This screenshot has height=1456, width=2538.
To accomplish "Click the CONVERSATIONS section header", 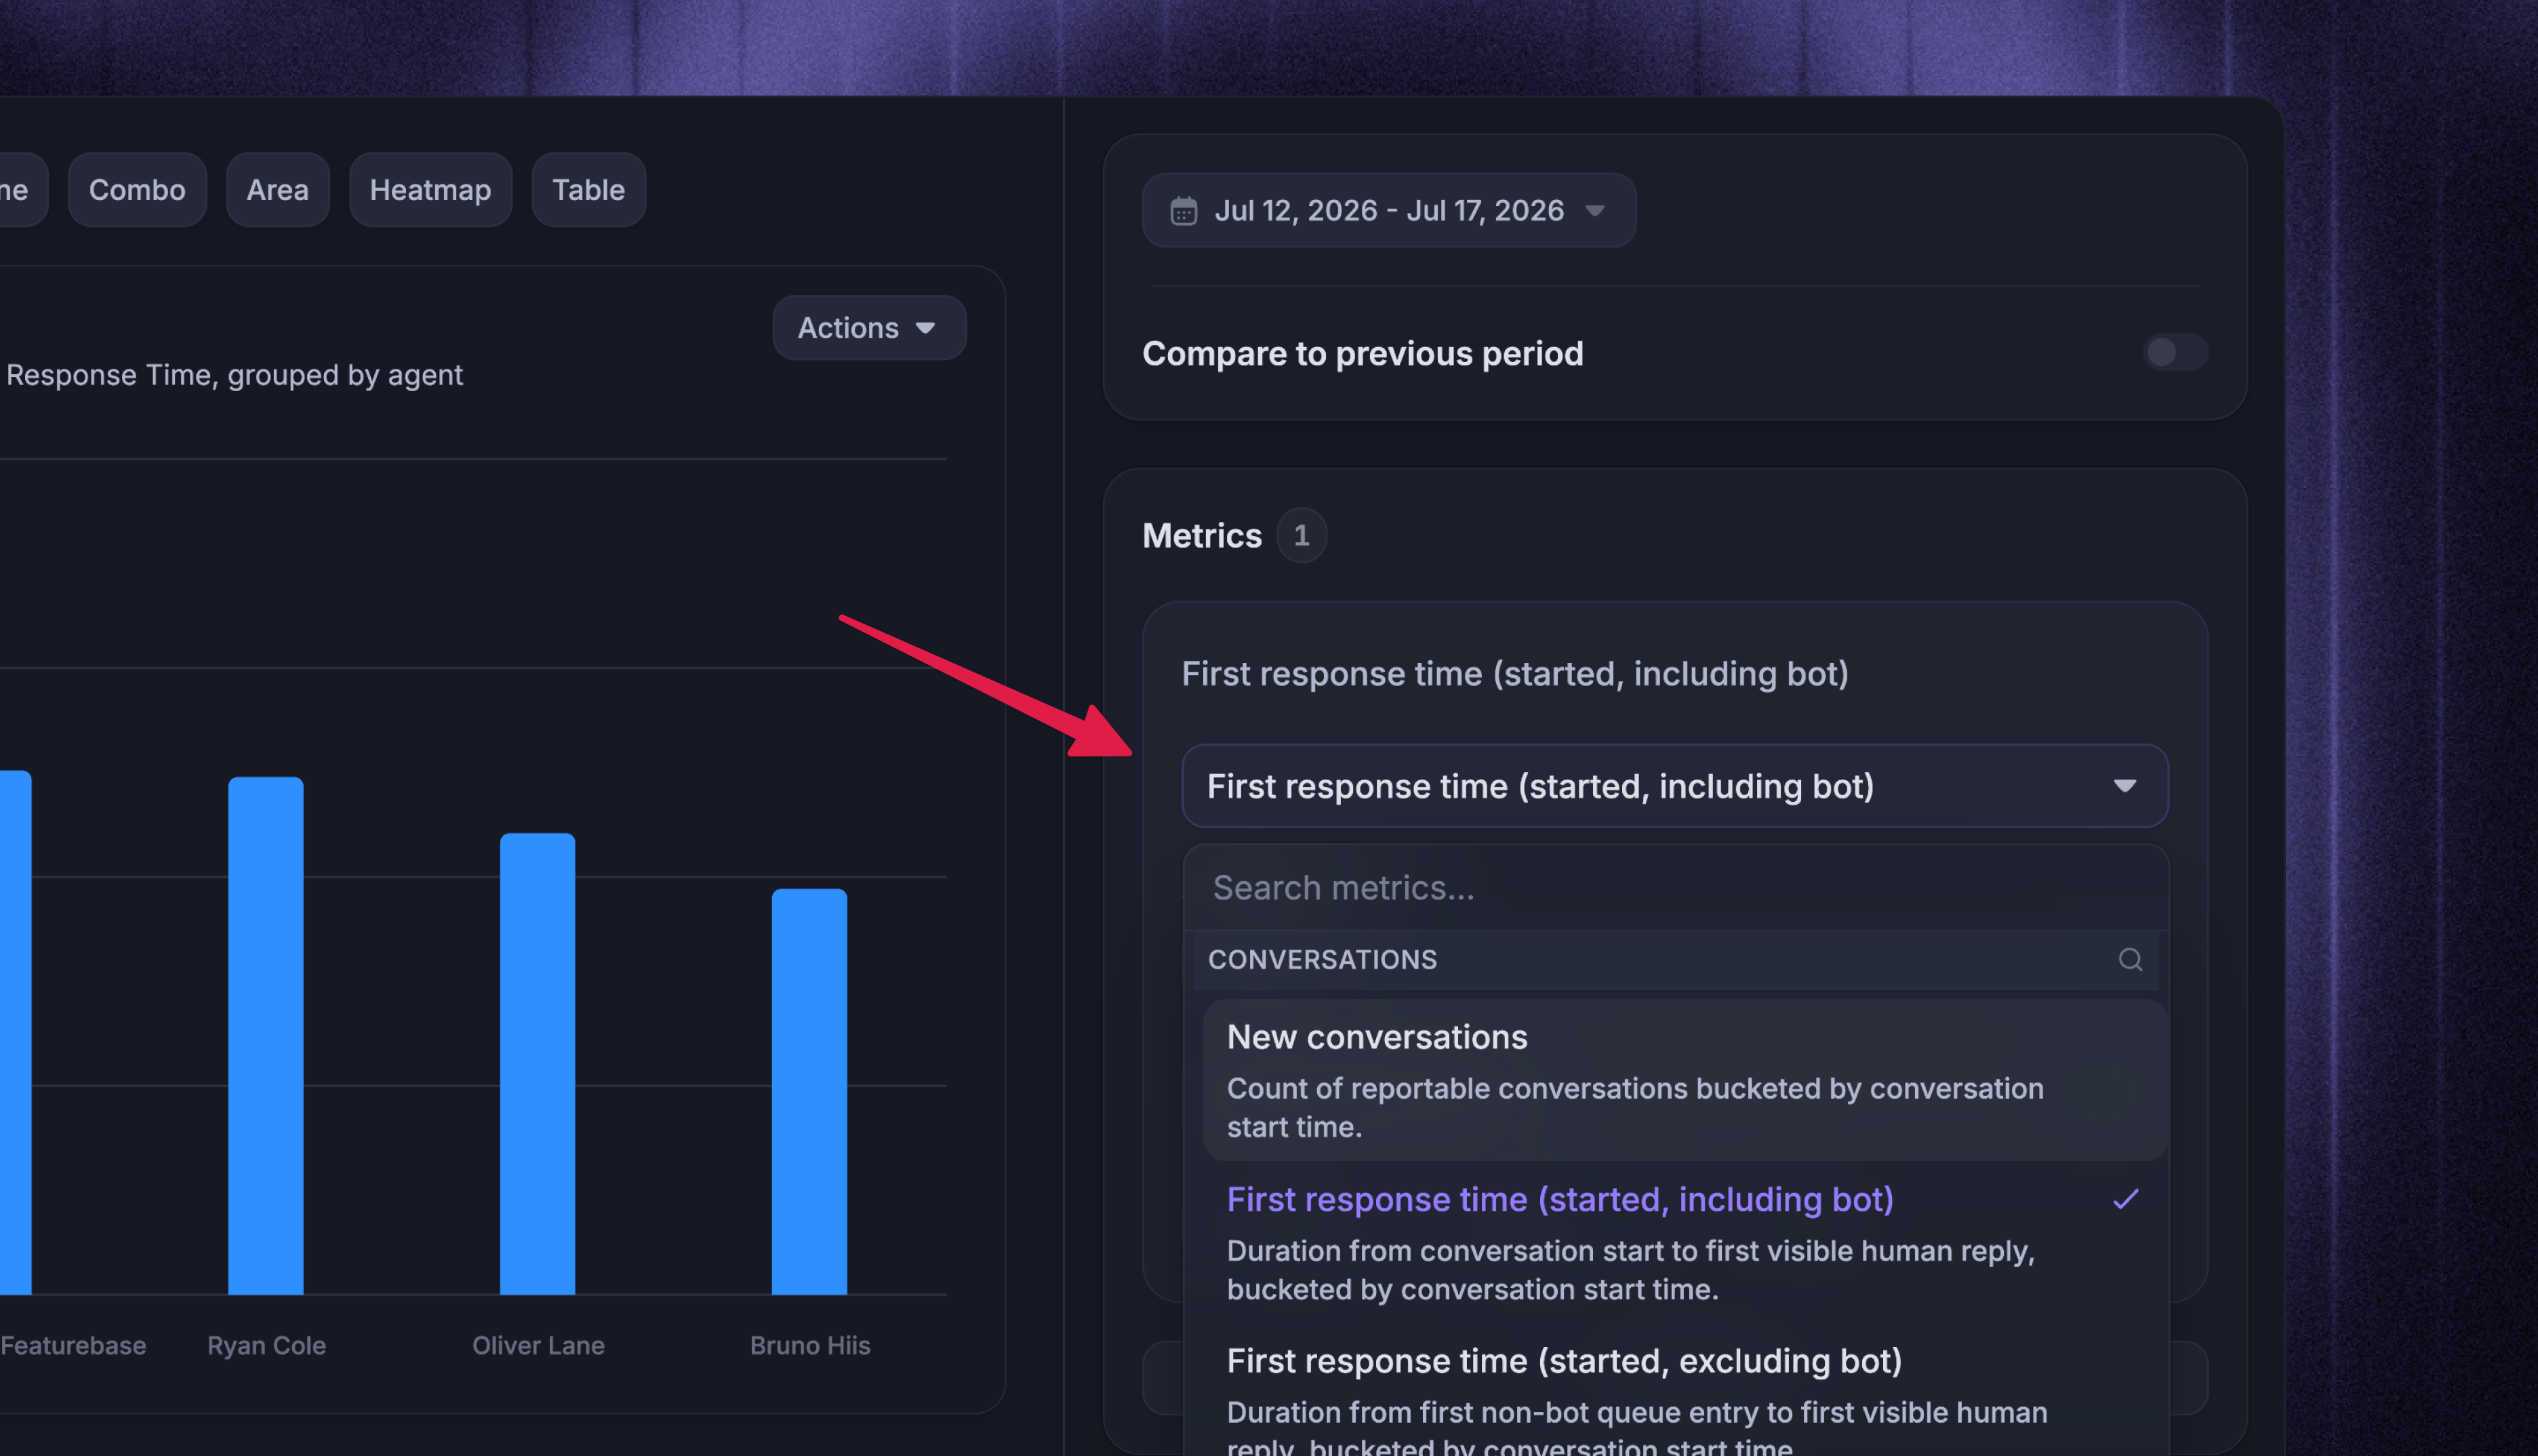I will click(1322, 960).
